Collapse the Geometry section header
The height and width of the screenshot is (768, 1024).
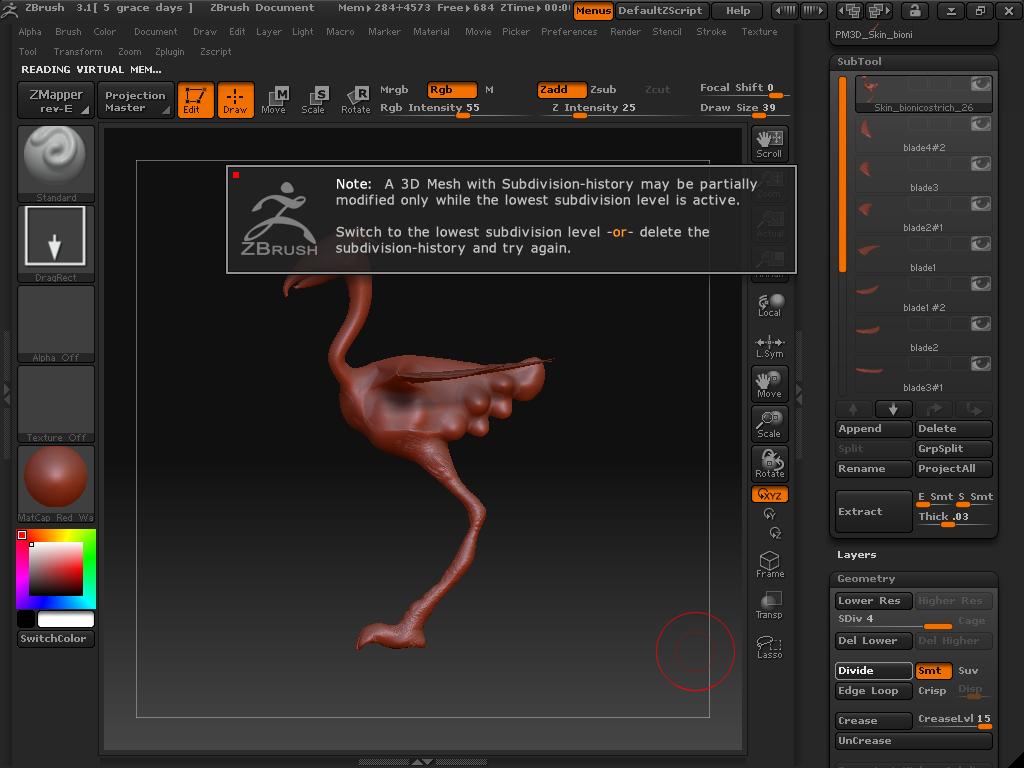click(866, 579)
